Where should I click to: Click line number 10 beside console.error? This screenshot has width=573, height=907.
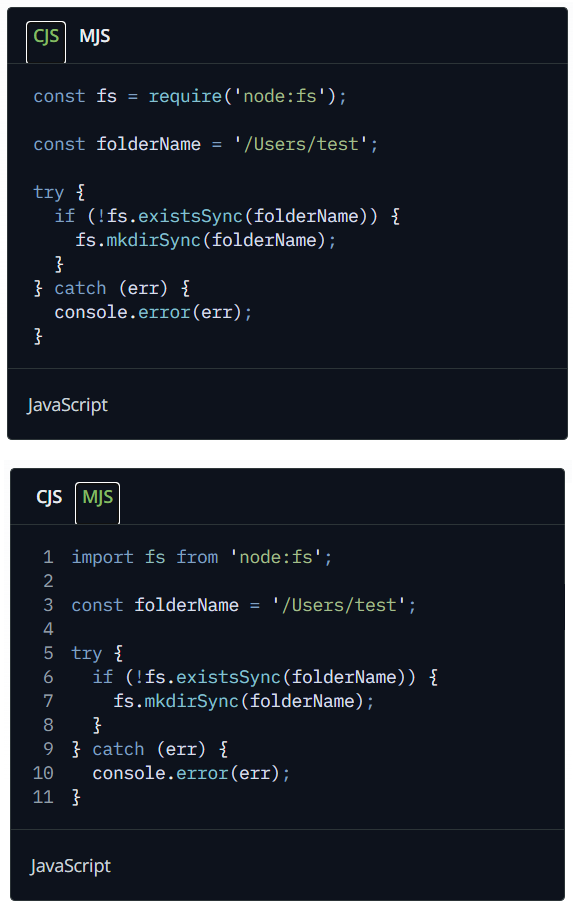[43, 773]
